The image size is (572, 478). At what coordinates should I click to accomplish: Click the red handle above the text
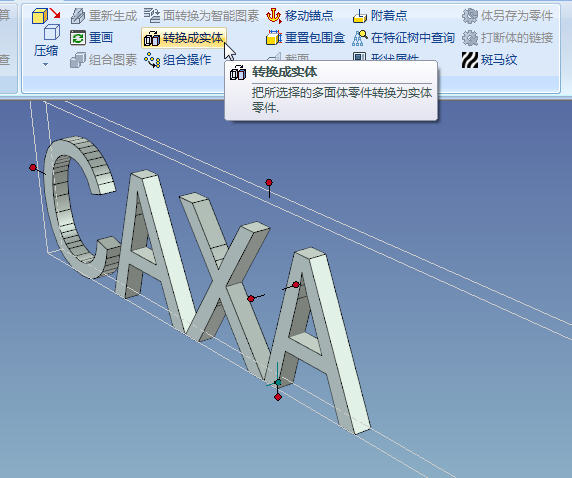269,182
